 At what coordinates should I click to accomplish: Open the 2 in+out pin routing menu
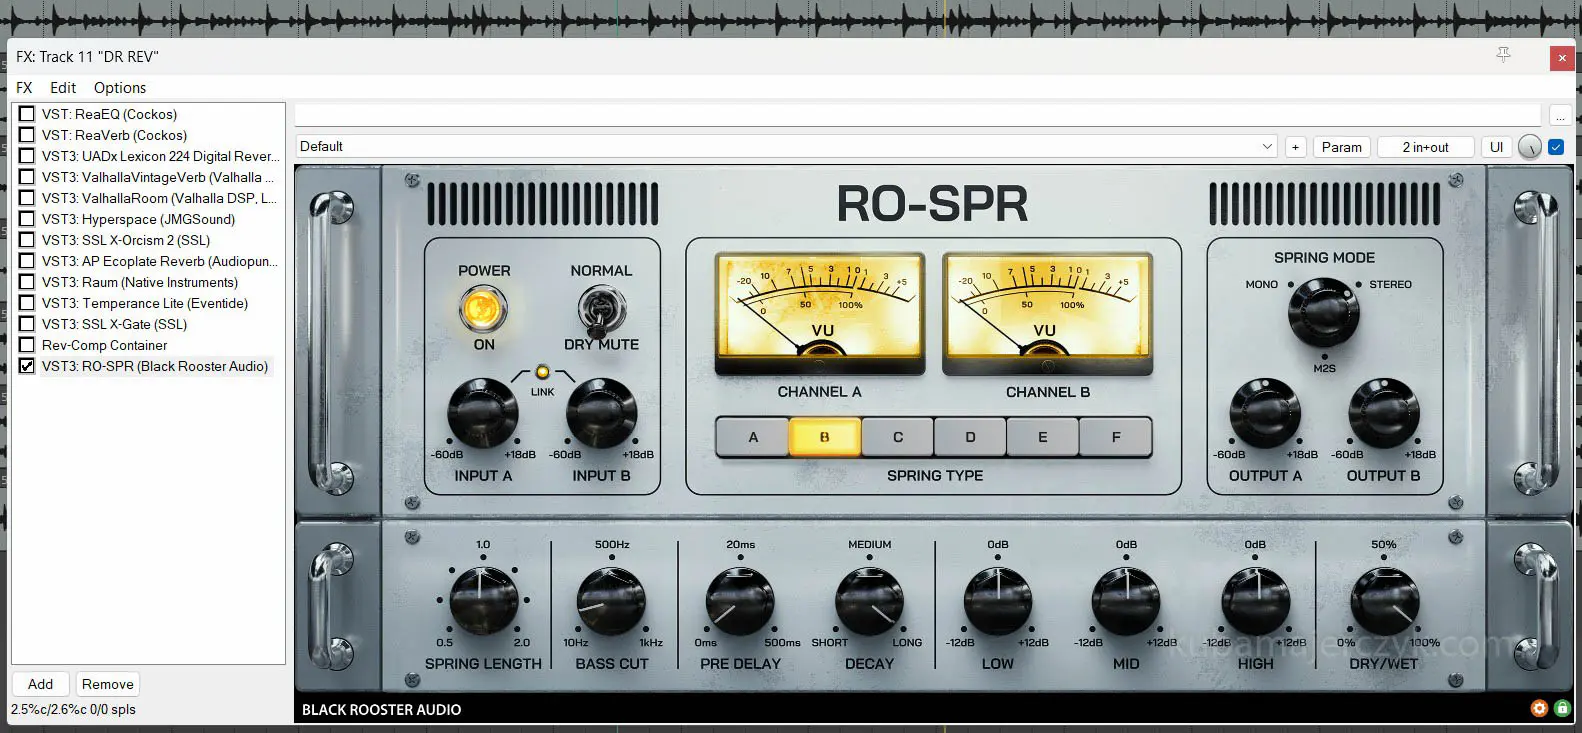pos(1425,147)
